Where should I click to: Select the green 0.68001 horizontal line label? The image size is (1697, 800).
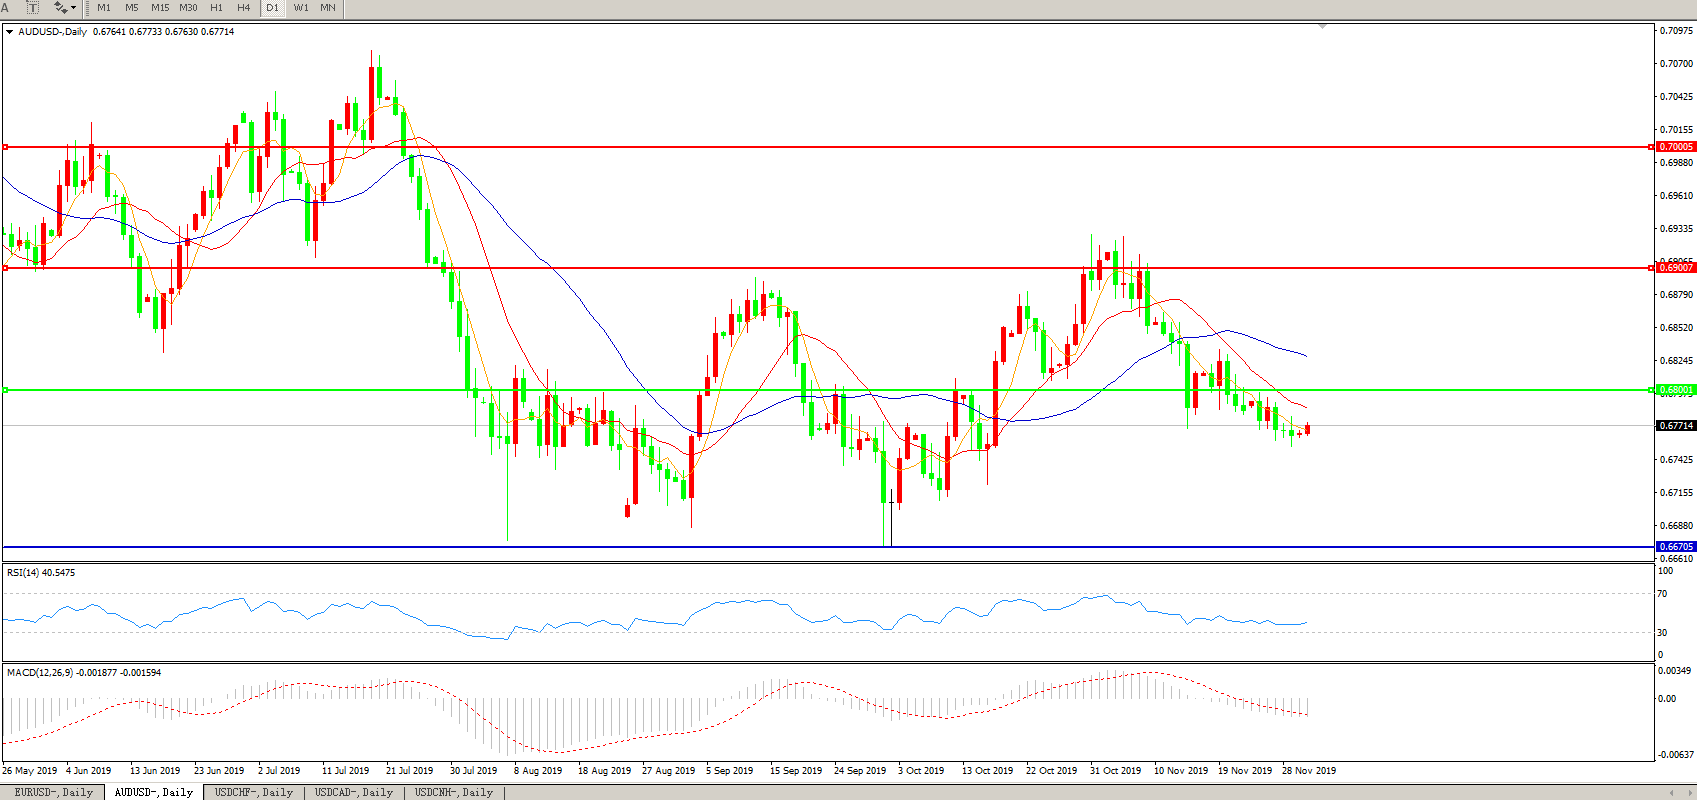(x=1676, y=390)
